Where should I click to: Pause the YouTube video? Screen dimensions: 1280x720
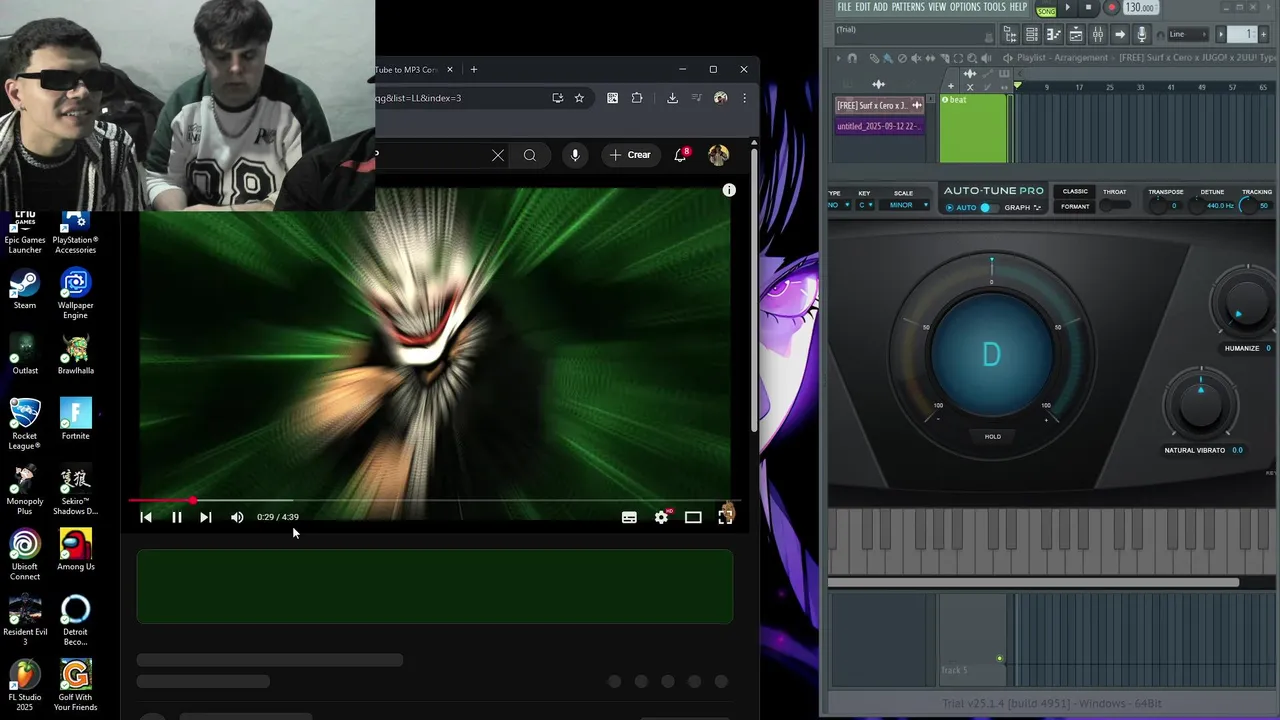pos(176,517)
